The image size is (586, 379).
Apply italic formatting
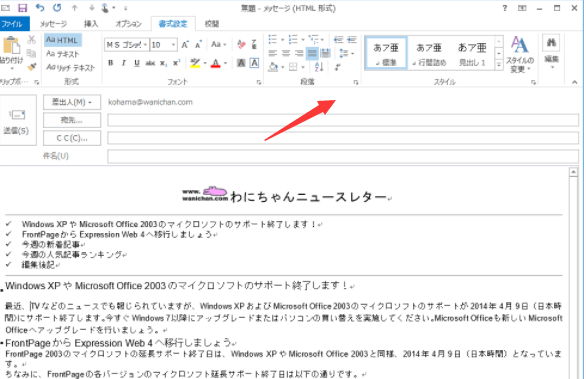tap(123, 63)
